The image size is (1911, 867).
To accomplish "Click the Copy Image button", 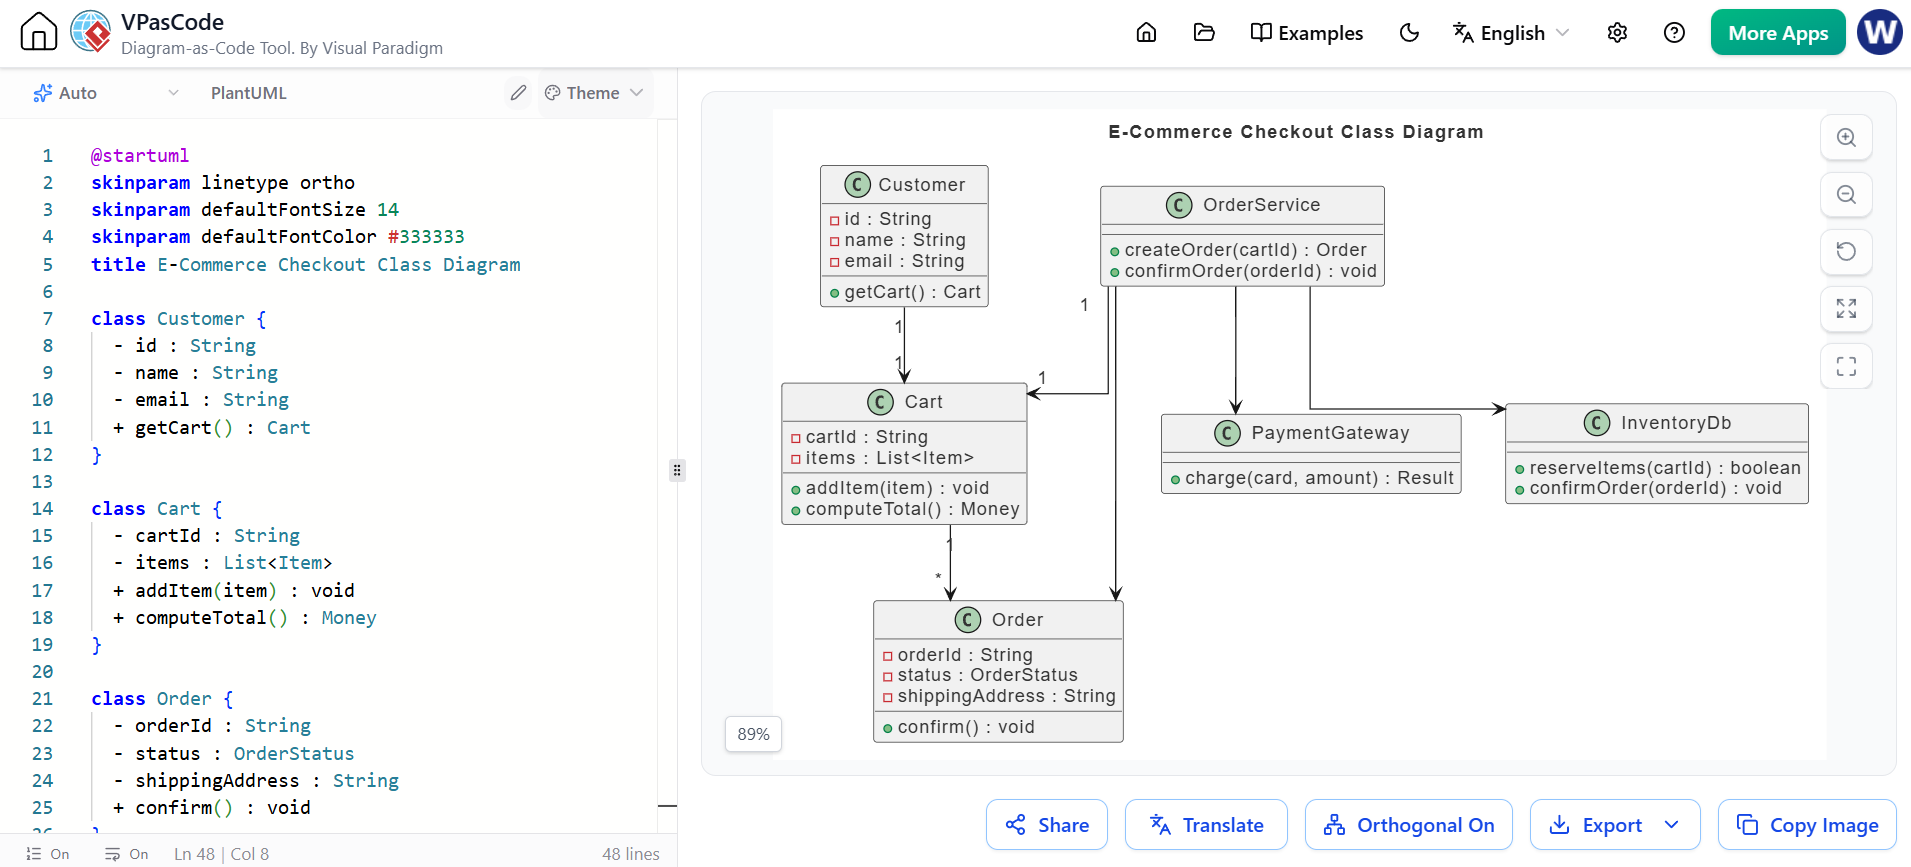I will pyautogui.click(x=1807, y=825).
